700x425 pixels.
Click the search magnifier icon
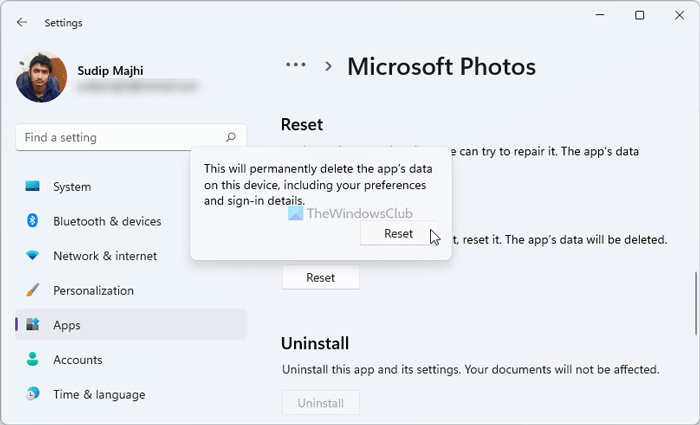(231, 137)
